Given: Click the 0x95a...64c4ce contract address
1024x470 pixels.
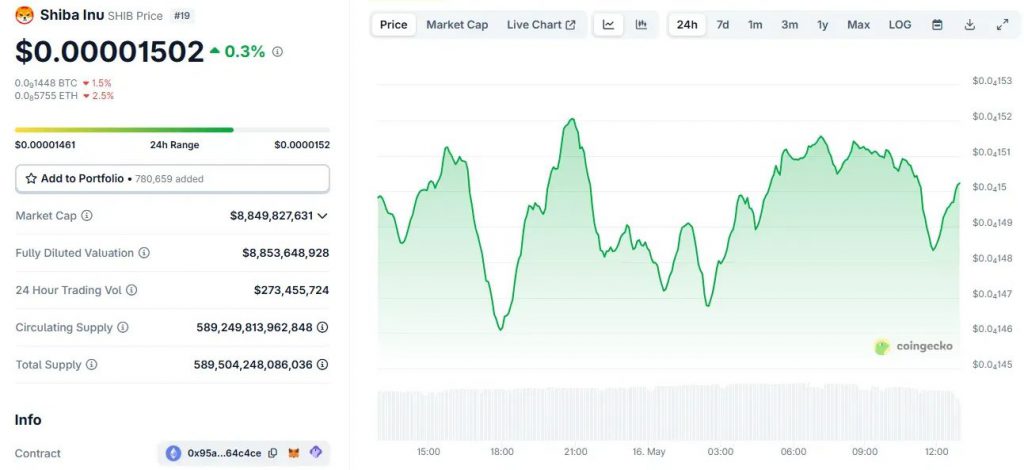Looking at the screenshot, I should point(224,453).
